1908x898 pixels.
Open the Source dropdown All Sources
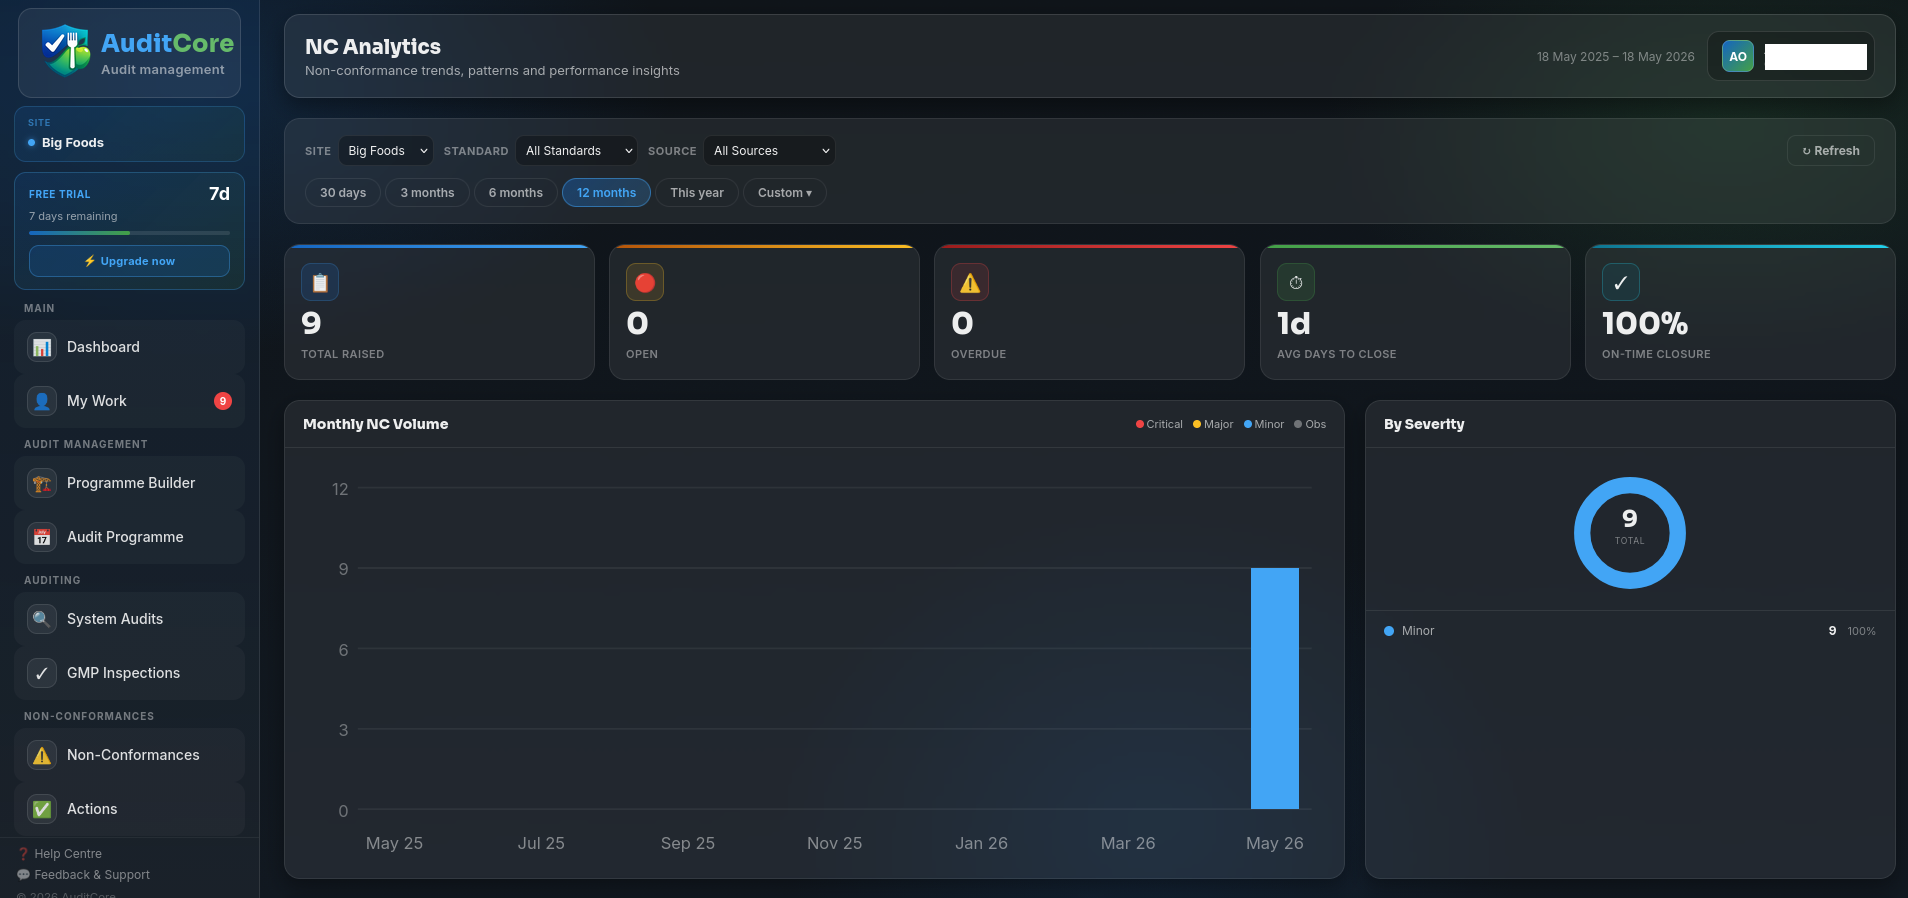(770, 151)
